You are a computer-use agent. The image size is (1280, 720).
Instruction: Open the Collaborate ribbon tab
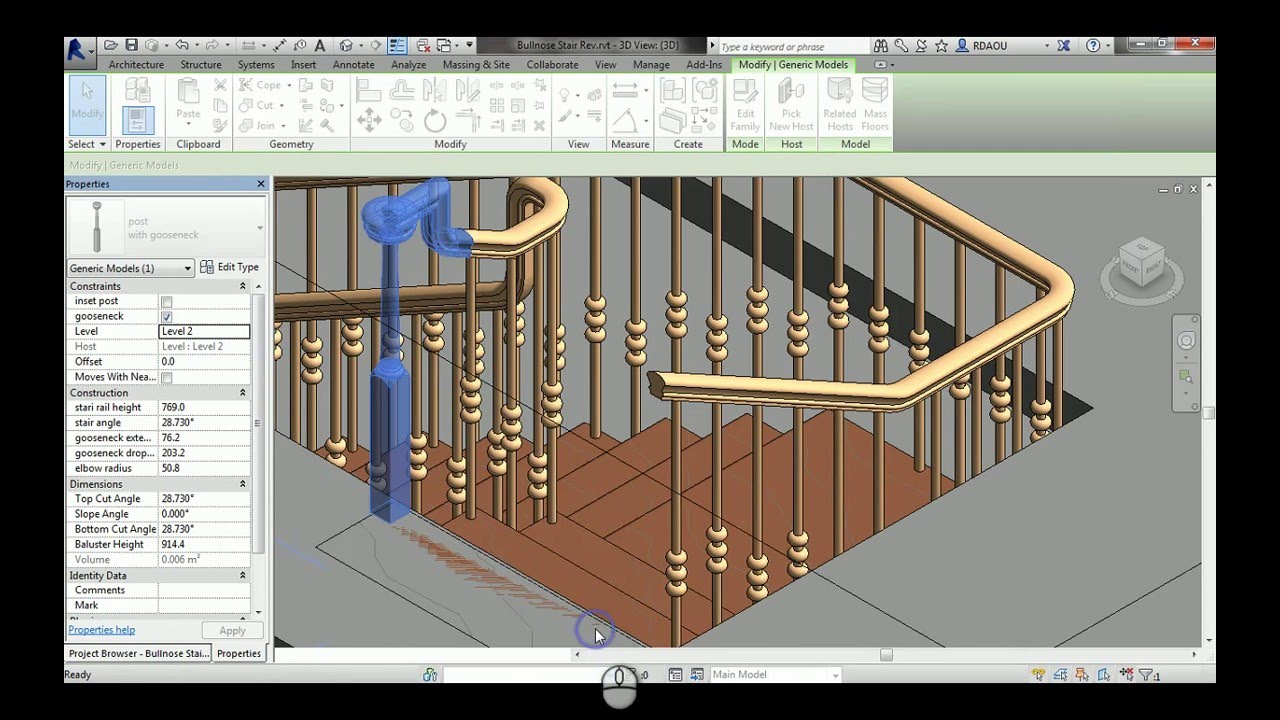(x=552, y=65)
